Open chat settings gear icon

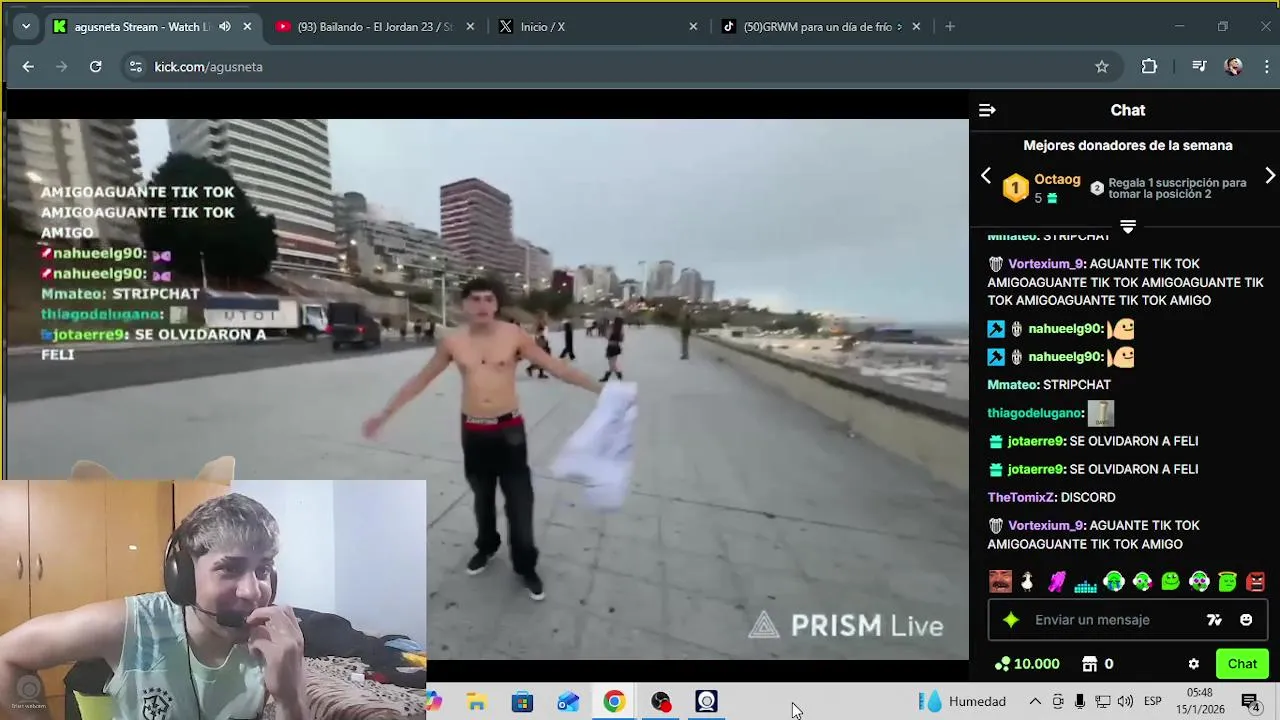coord(1193,664)
